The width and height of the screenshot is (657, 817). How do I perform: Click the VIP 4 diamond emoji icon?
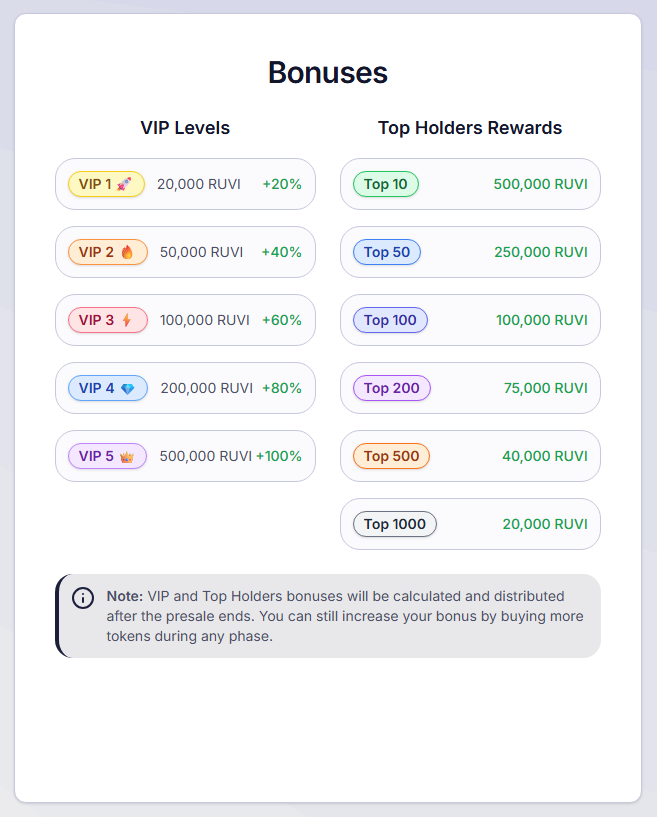128,388
